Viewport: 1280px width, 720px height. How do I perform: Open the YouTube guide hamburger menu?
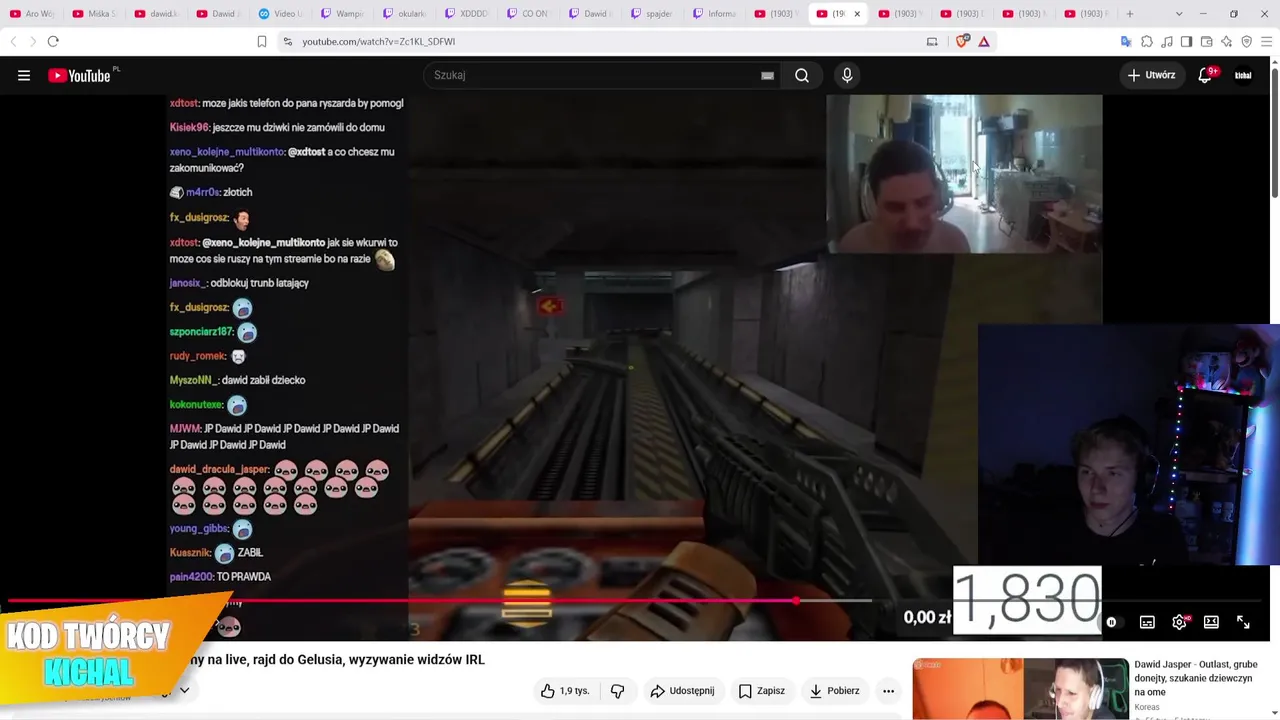[x=24, y=75]
